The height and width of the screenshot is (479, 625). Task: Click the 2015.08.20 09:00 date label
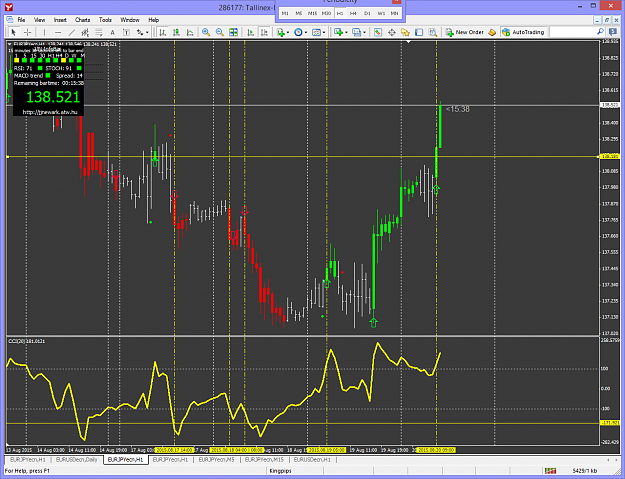tap(435, 450)
